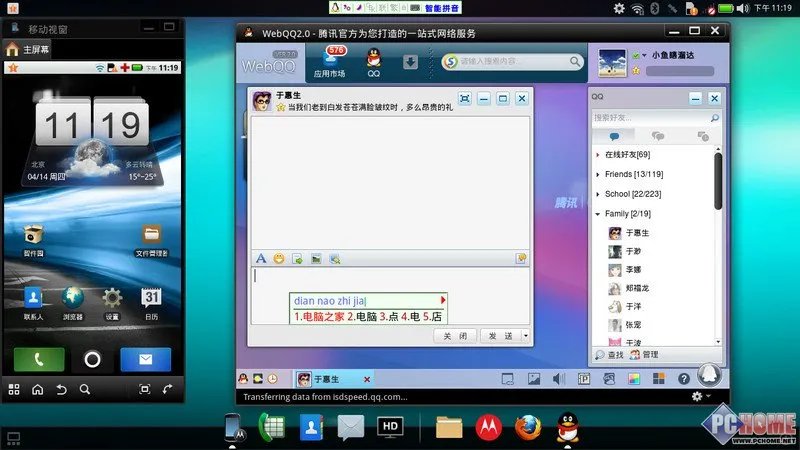The width and height of the screenshot is (800, 450).
Task: Open the send button dropdown arrow
Action: point(526,336)
